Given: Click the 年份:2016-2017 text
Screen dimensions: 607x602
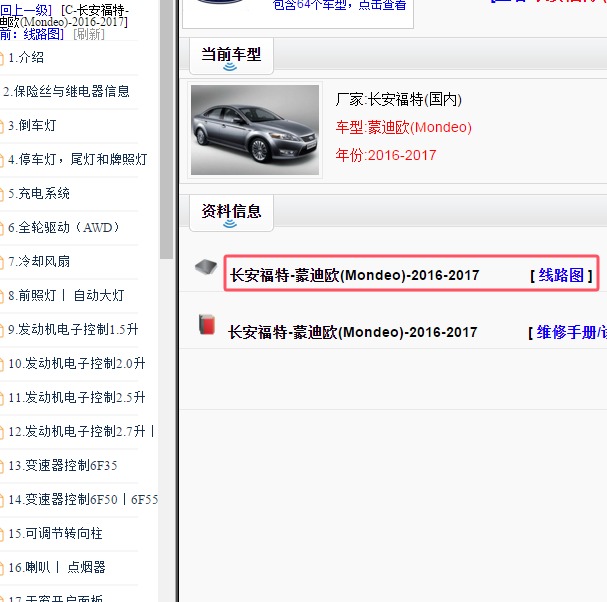Looking at the screenshot, I should 386,155.
